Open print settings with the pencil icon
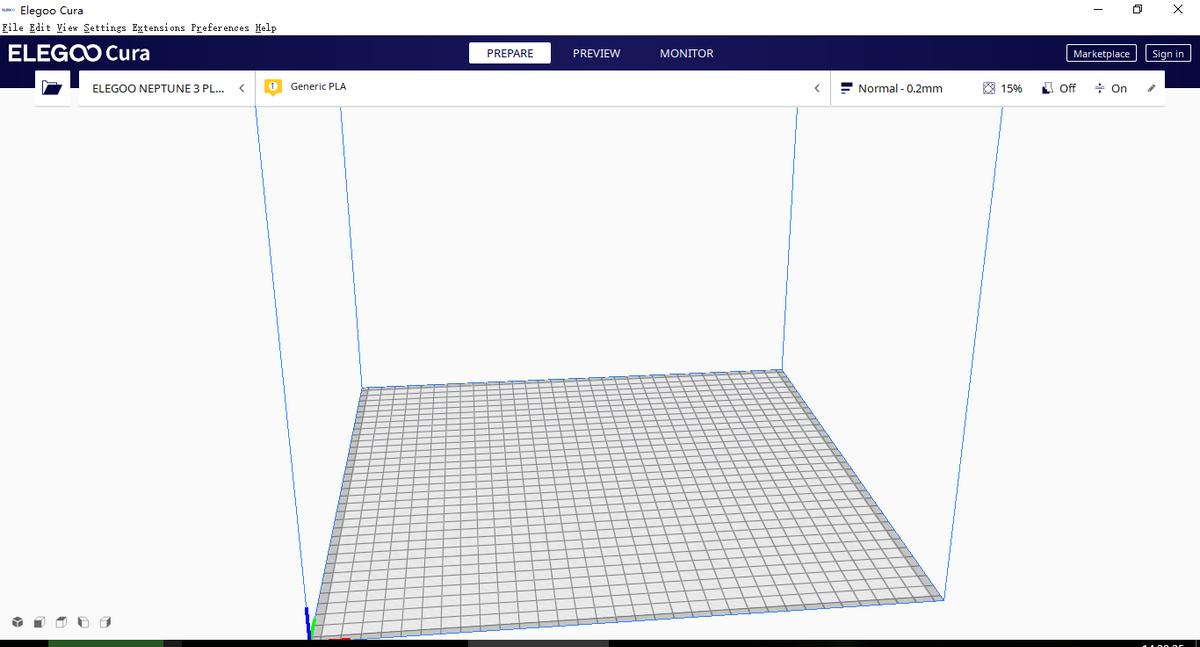1200x647 pixels. coord(1151,88)
